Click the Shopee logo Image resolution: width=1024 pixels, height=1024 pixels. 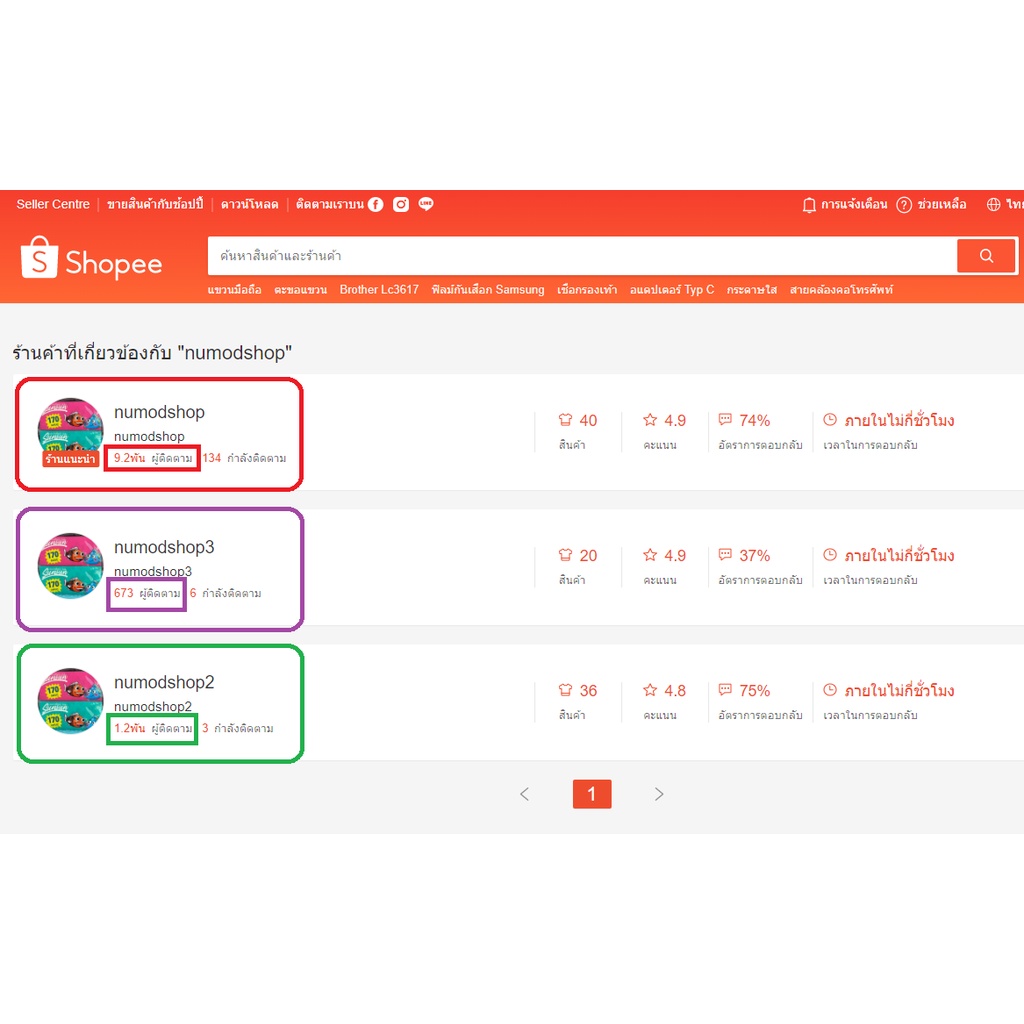(x=92, y=259)
